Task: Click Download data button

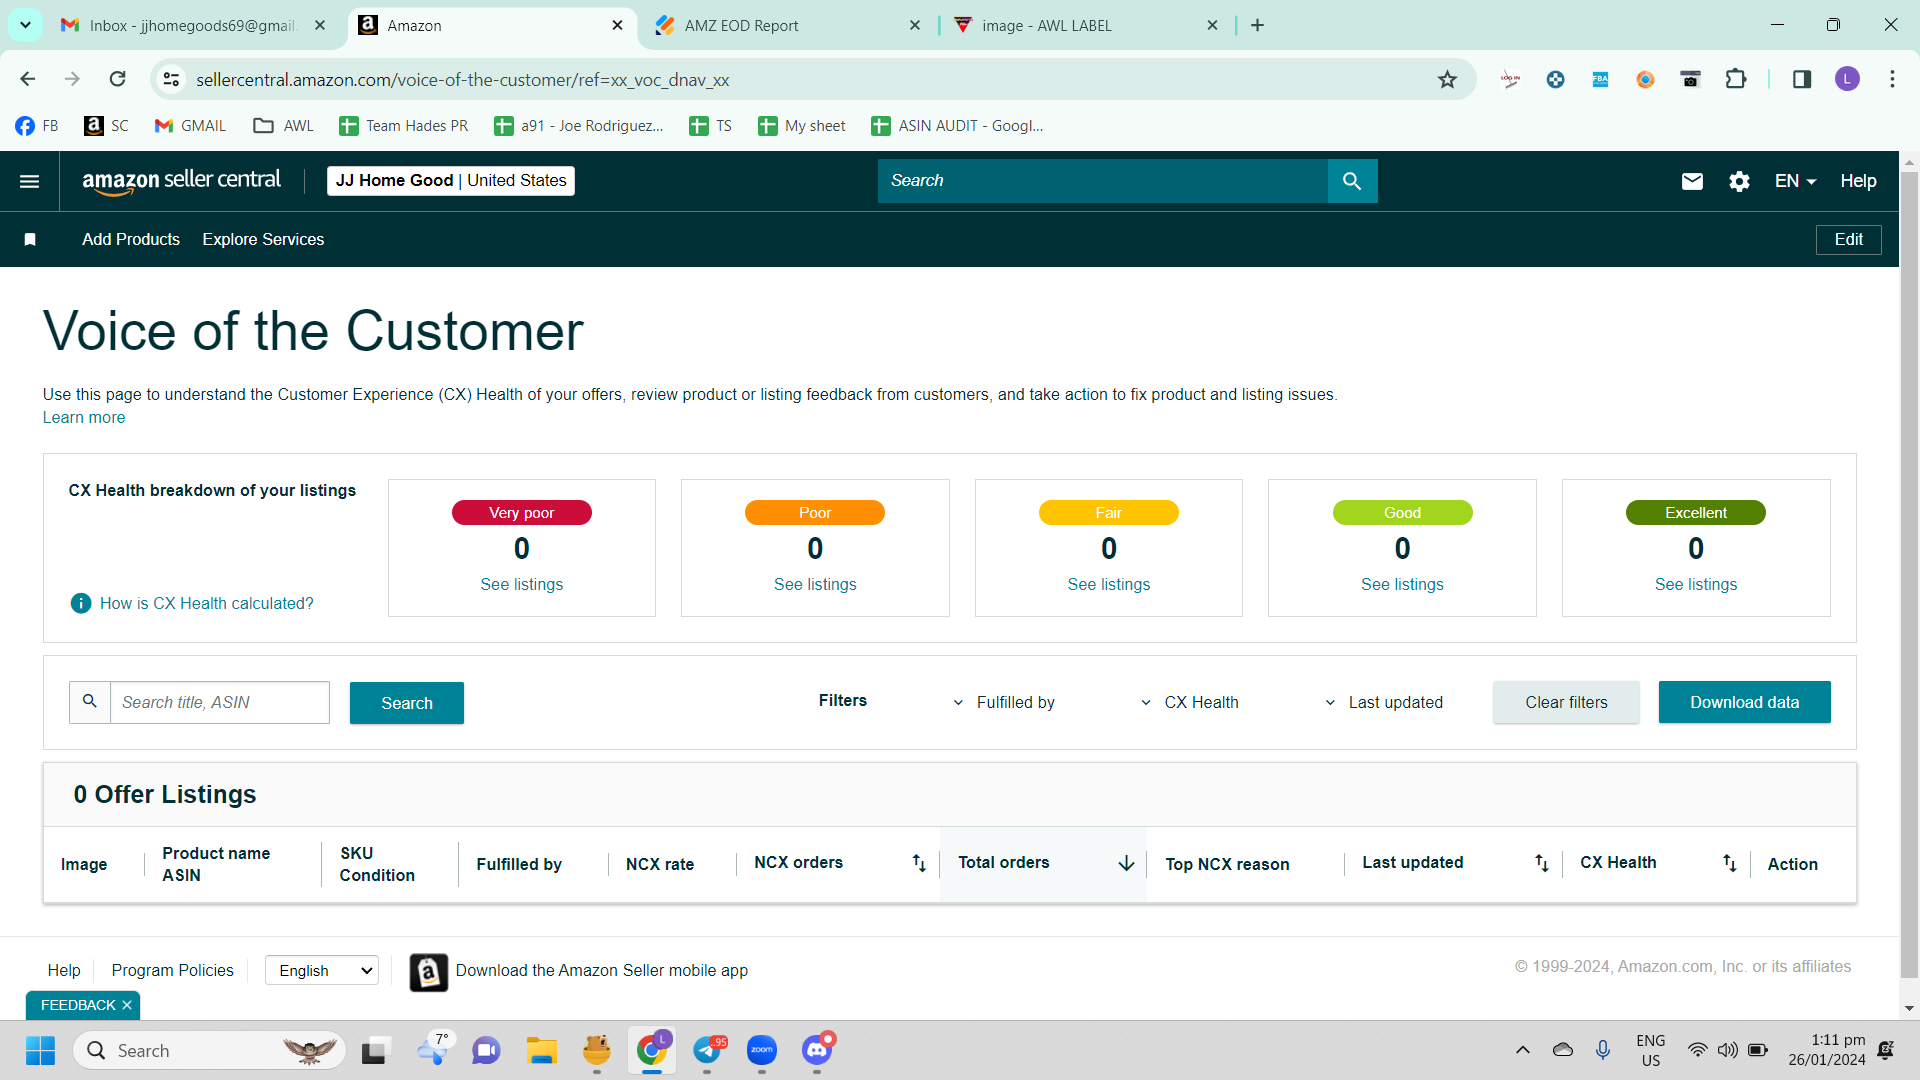Action: coord(1744,702)
